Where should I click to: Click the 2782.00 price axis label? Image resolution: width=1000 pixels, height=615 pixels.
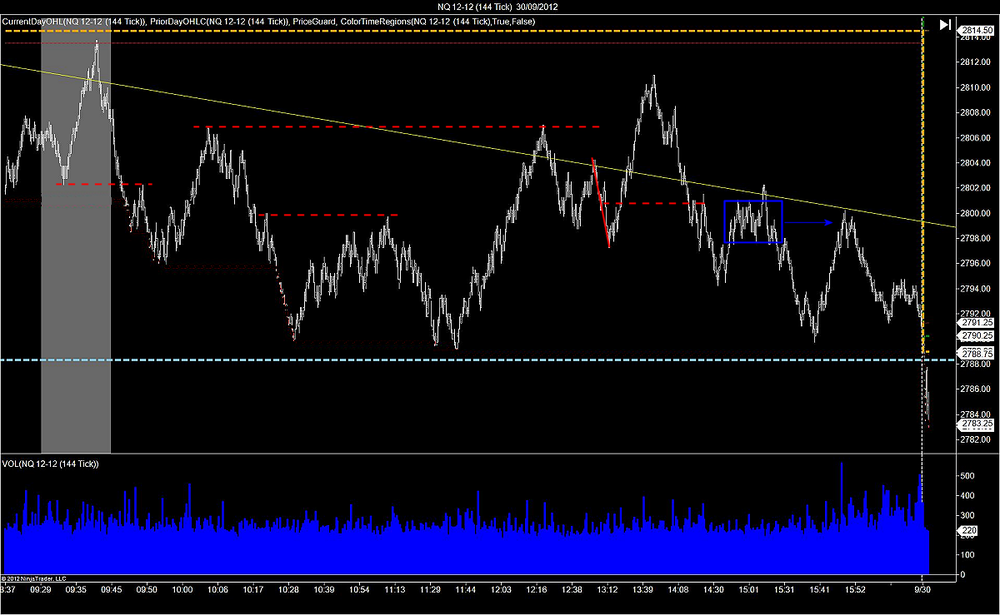tap(975, 439)
